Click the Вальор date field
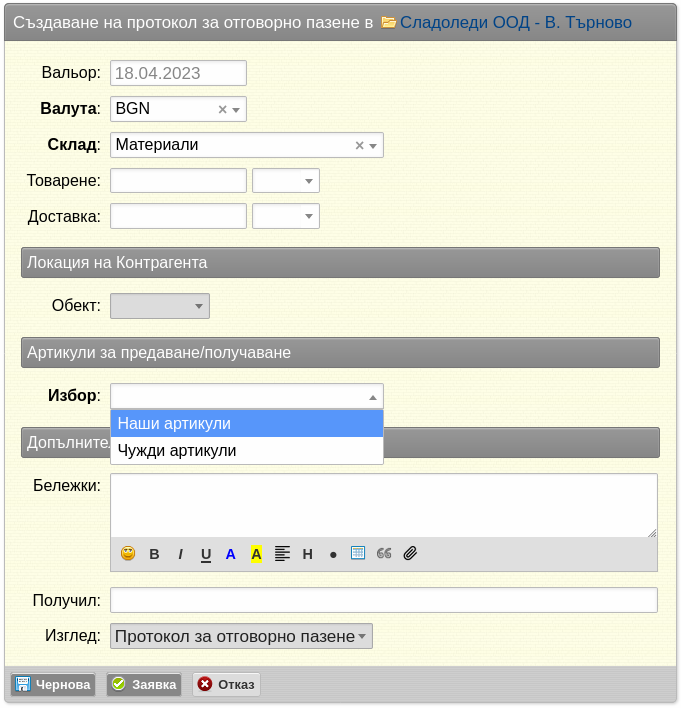The image size is (681, 708). click(x=178, y=73)
